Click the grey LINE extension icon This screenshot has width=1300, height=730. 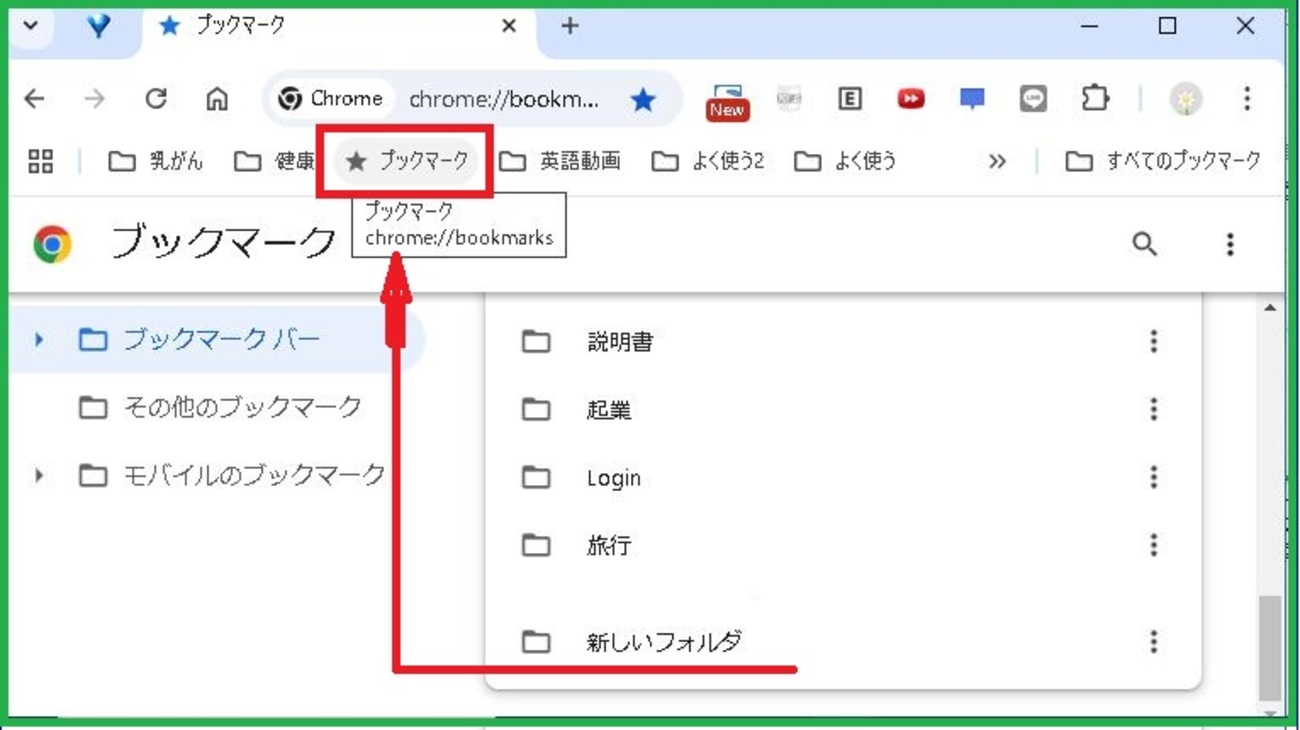1033,99
